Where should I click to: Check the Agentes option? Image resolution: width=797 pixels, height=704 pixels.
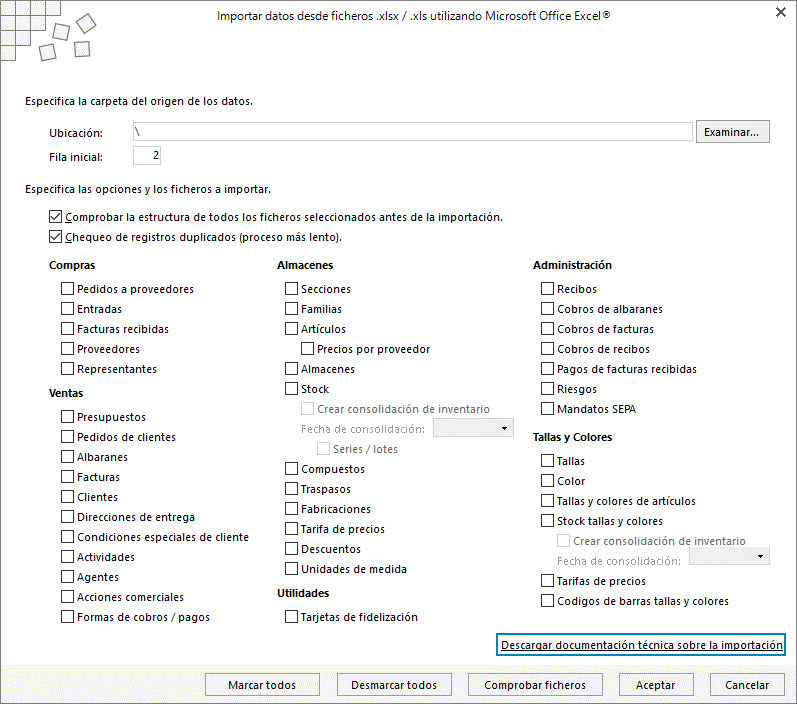click(67, 577)
